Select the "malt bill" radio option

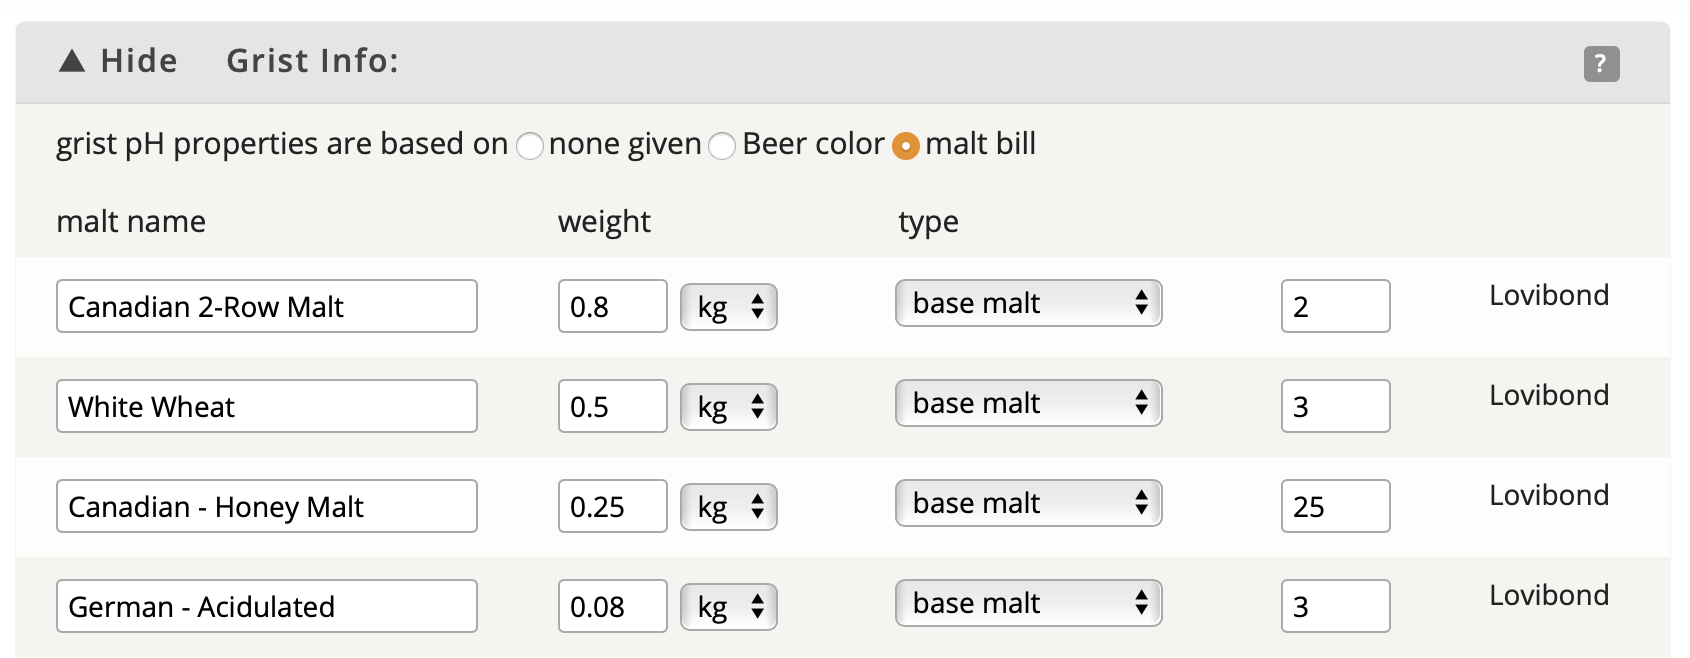coord(905,146)
